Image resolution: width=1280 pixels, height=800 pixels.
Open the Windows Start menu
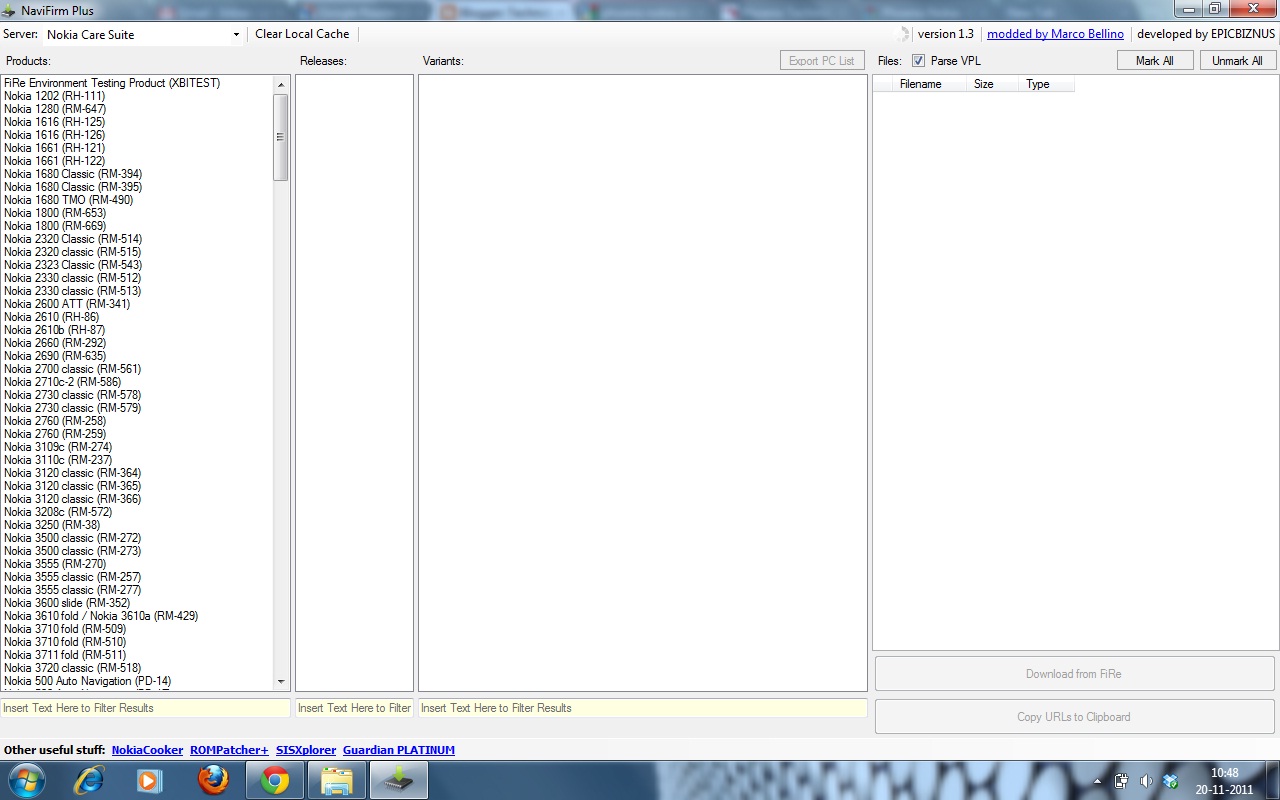click(25, 780)
